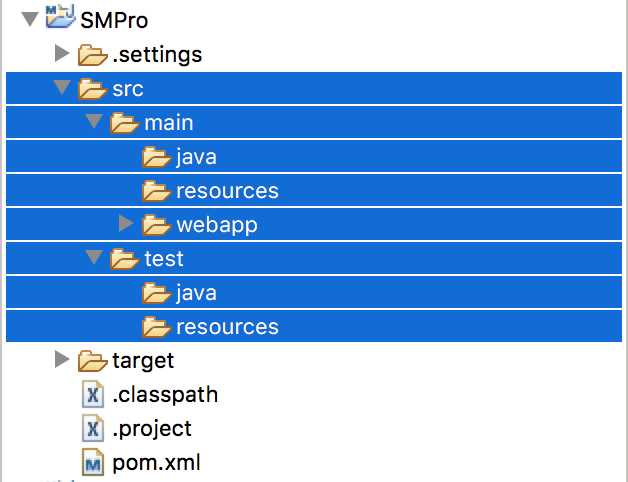Select the pom.xml file label
This screenshot has height=482, width=628.
(x=156, y=463)
